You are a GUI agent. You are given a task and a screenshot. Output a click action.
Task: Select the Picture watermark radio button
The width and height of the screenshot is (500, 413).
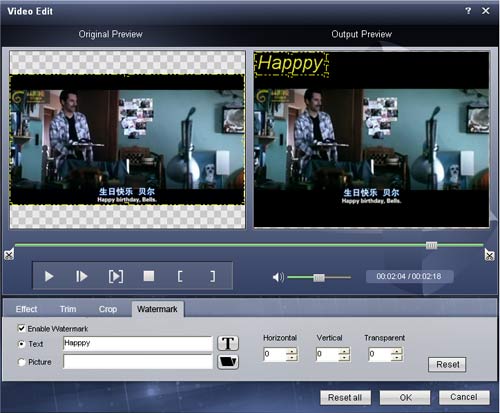[22, 362]
